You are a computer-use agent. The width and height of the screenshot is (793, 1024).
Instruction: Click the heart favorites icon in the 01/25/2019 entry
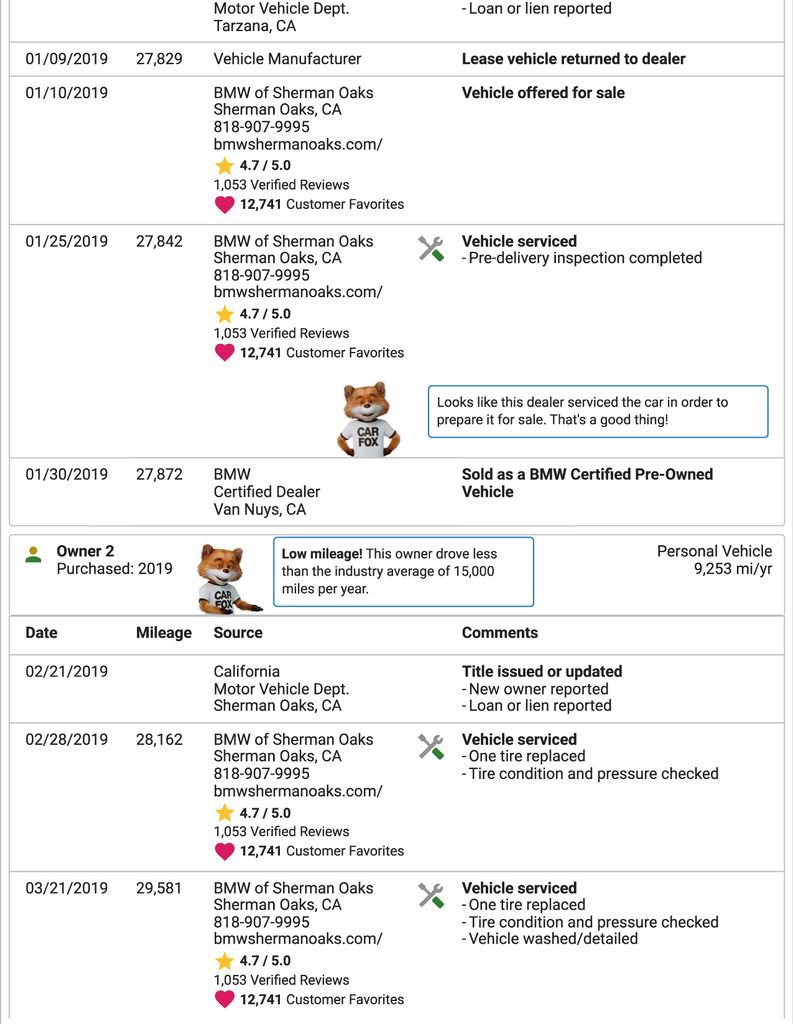tap(224, 353)
